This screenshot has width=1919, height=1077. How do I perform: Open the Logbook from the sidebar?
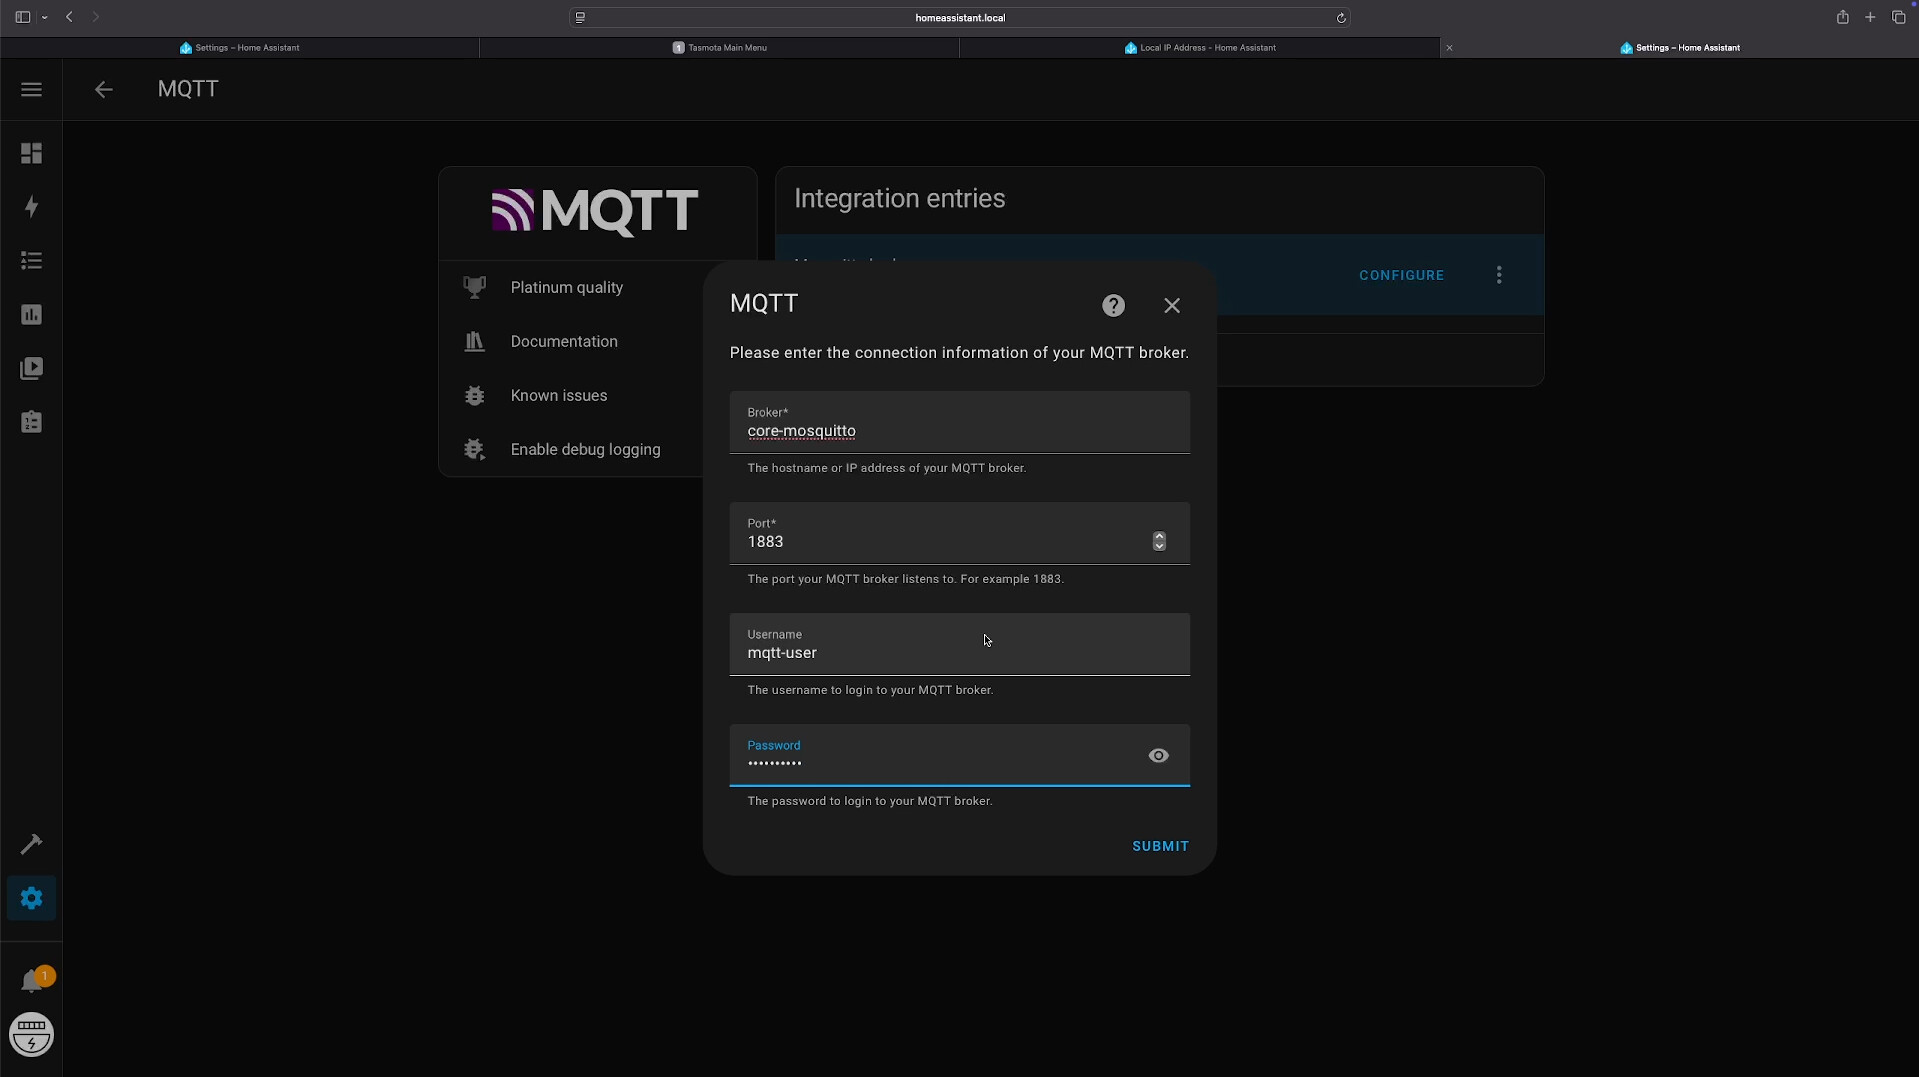(31, 261)
